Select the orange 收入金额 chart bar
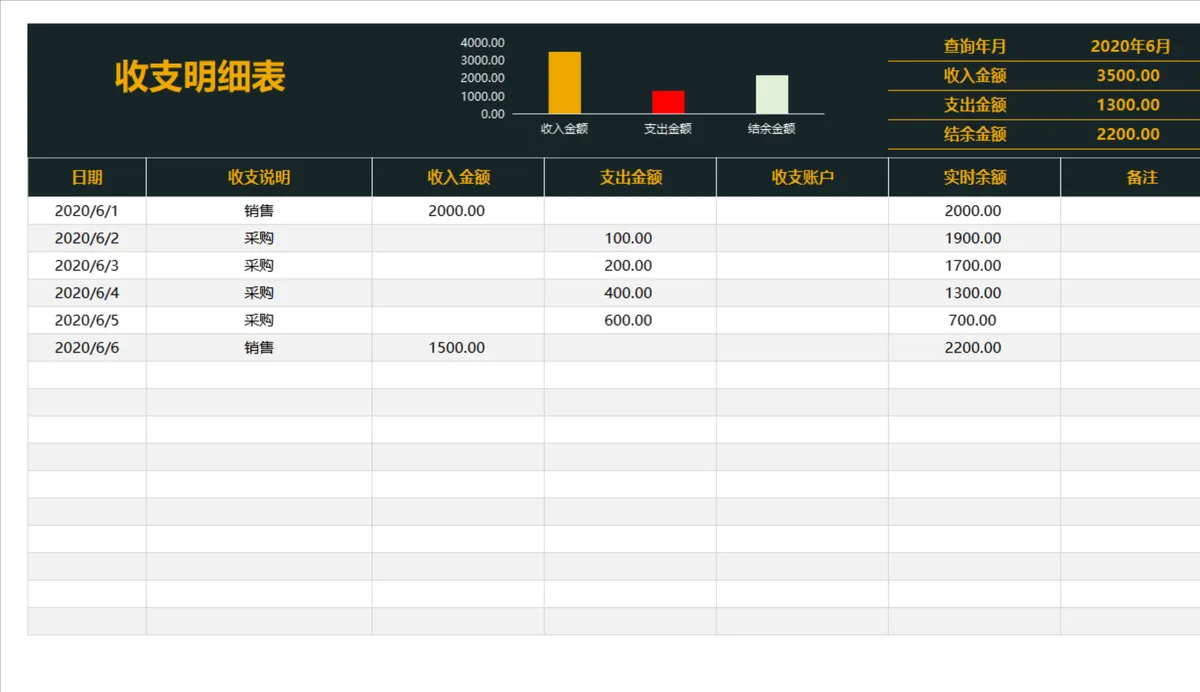Viewport: 1200px width, 692px height. point(564,83)
